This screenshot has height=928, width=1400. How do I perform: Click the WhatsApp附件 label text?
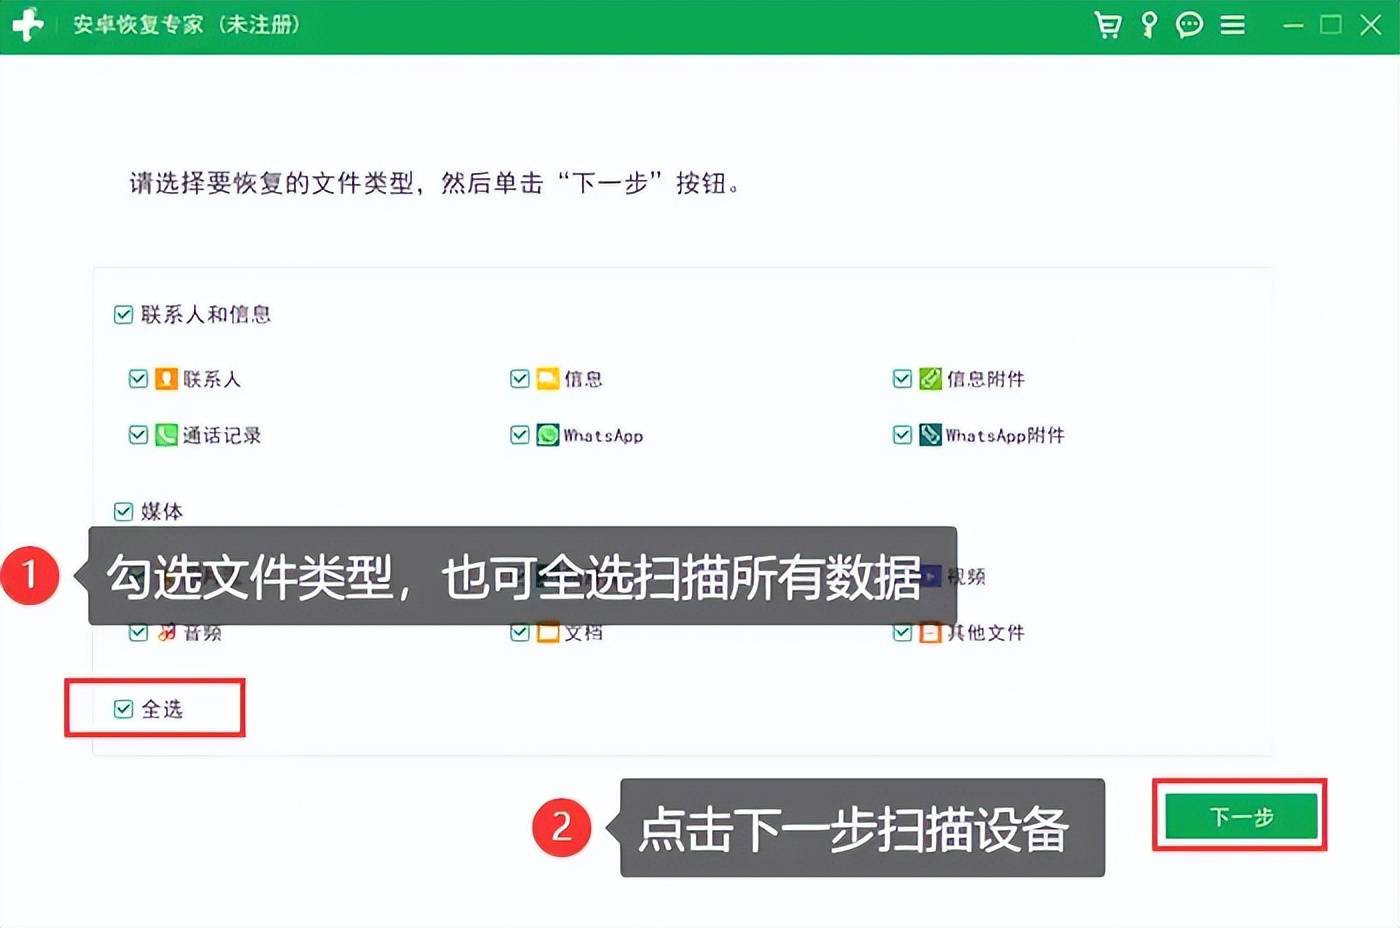1005,435
